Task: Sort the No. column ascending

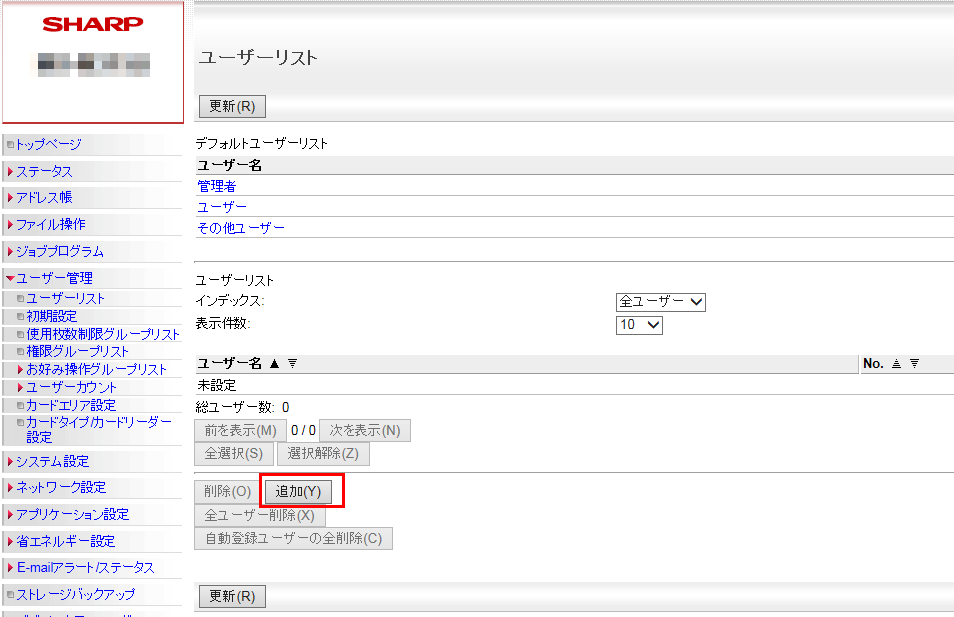Action: pyautogui.click(x=897, y=364)
